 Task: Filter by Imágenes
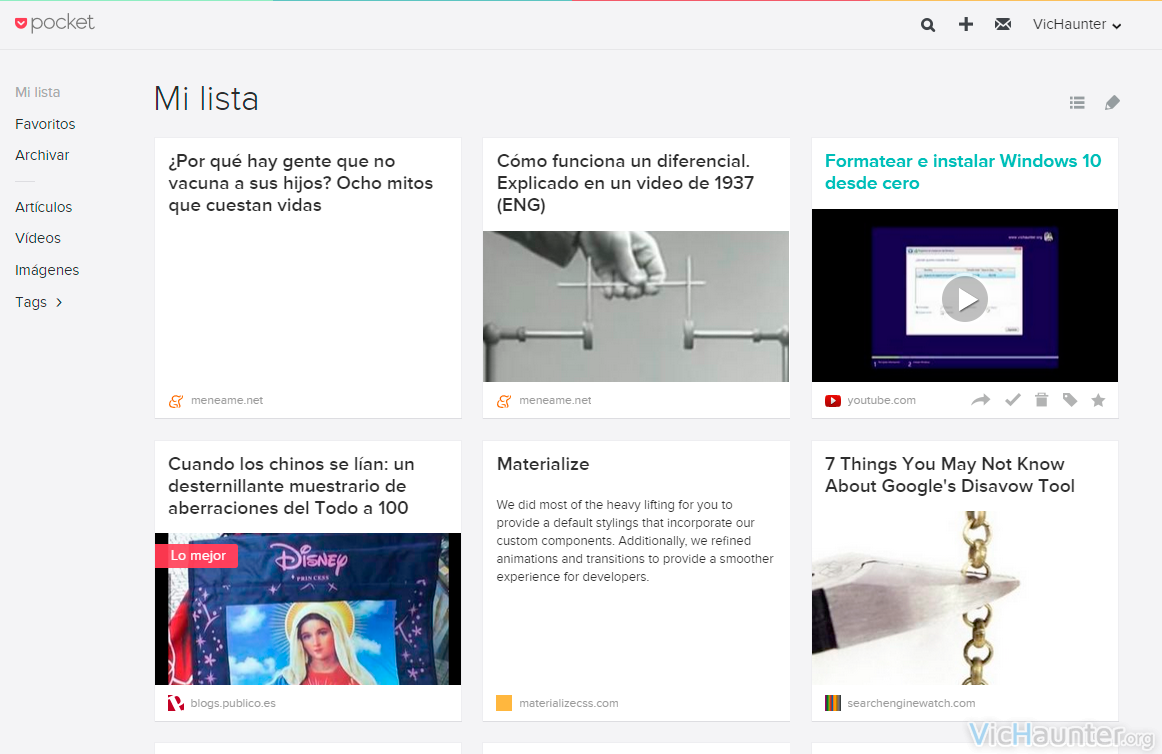point(47,270)
